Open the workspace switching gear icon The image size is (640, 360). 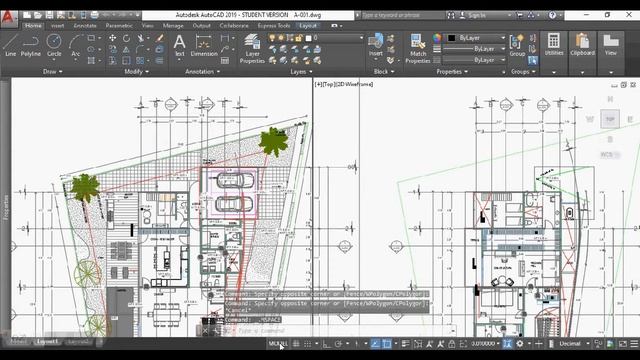click(520, 344)
